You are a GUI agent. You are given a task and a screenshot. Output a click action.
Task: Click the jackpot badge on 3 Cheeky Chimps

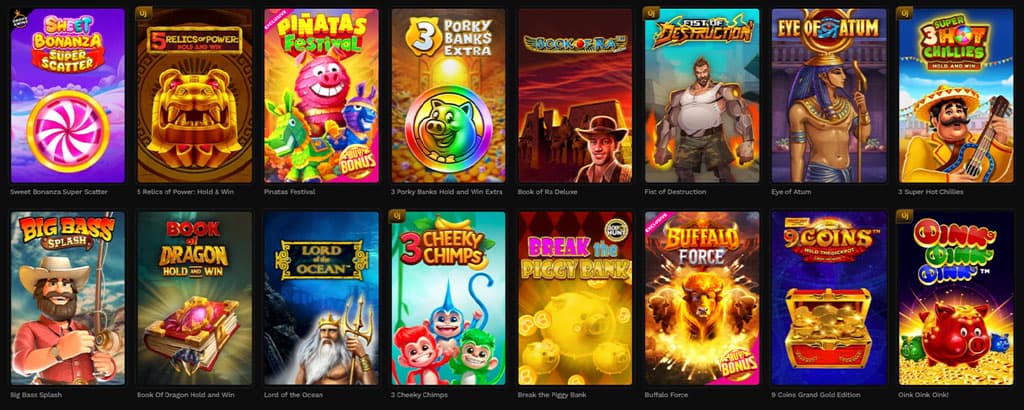click(x=397, y=216)
